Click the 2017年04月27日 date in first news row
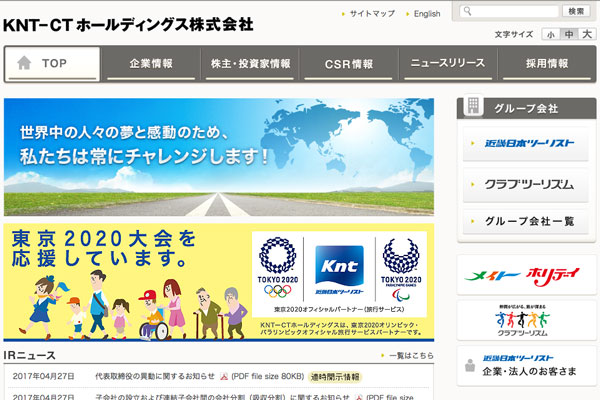Image resolution: width=600 pixels, height=400 pixels. (x=43, y=377)
